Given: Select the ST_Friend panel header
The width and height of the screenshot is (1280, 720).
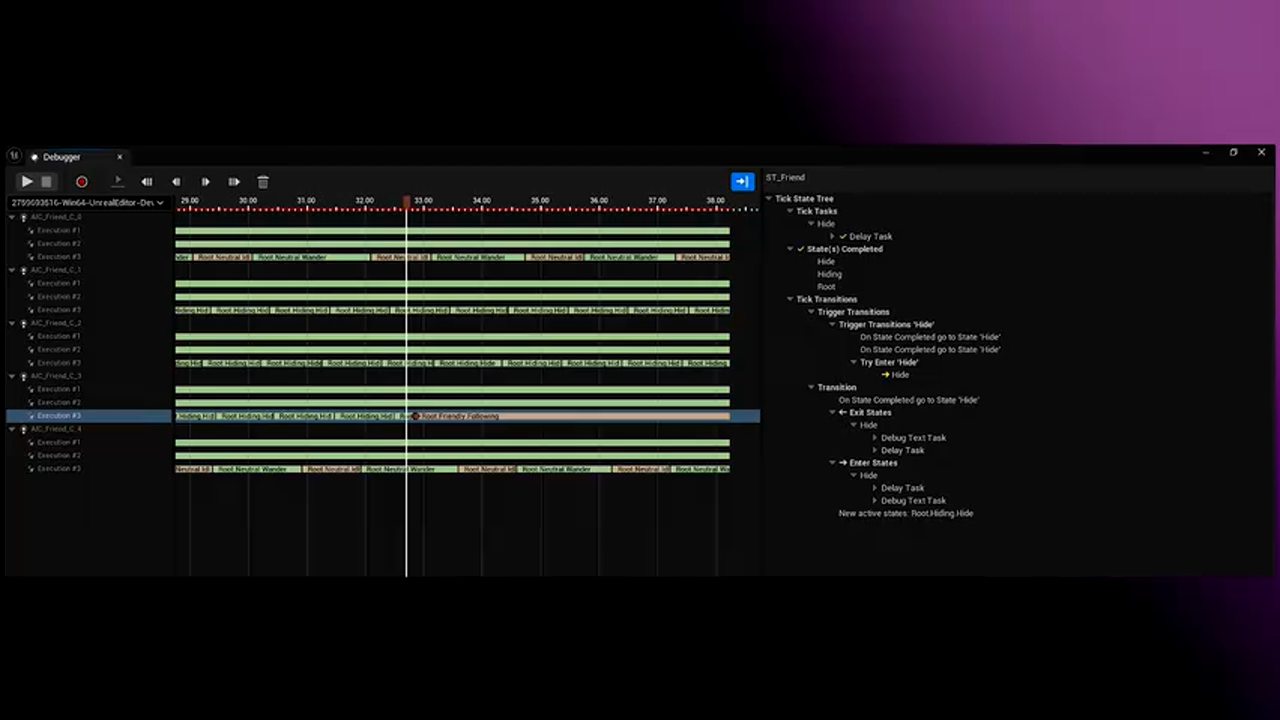Looking at the screenshot, I should (x=785, y=177).
